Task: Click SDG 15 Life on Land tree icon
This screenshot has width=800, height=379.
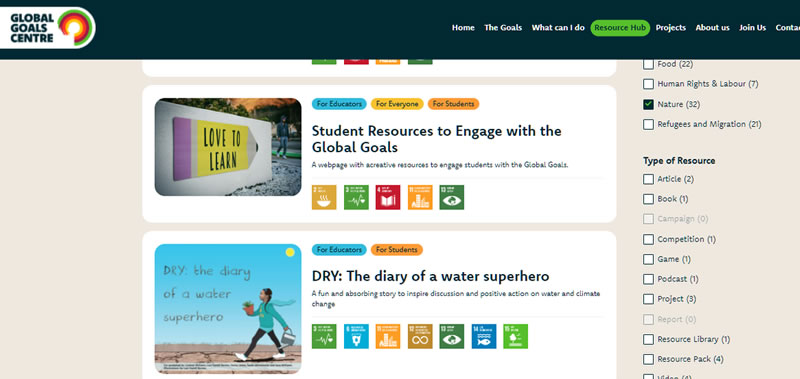Action: [x=515, y=336]
